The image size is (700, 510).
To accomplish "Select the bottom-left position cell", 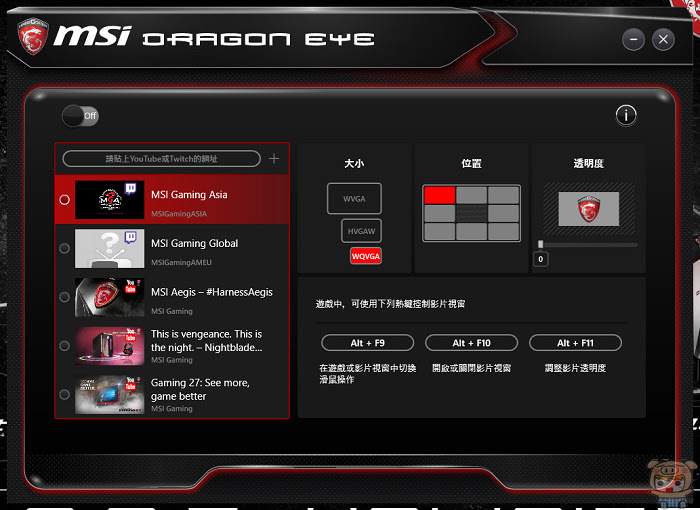I will (440, 232).
